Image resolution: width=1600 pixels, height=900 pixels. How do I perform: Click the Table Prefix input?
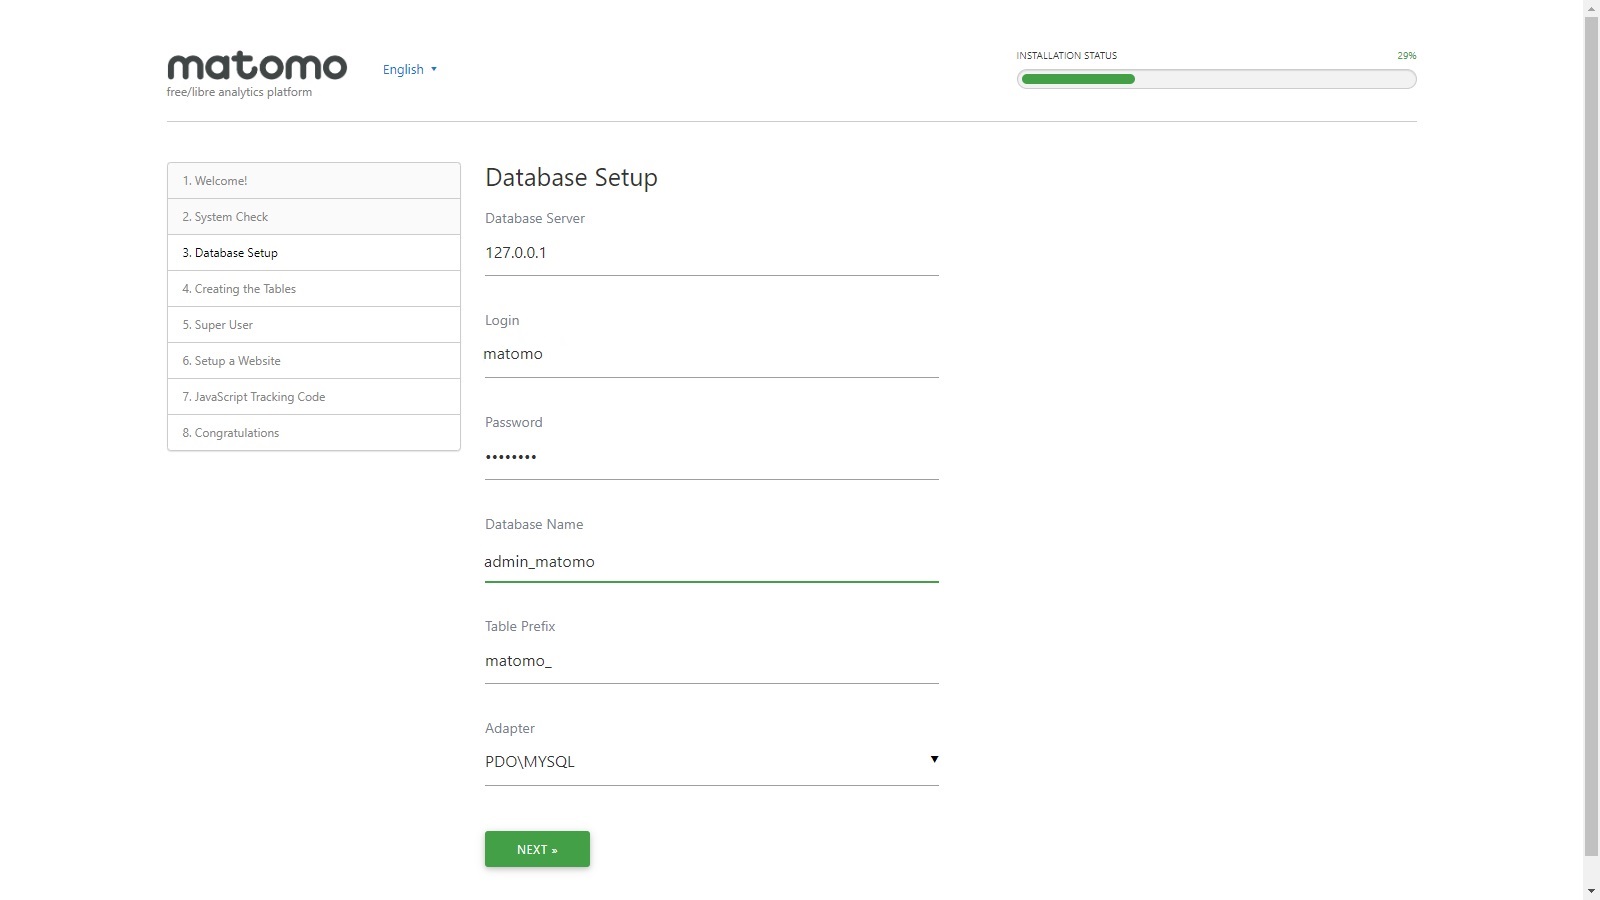(711, 661)
